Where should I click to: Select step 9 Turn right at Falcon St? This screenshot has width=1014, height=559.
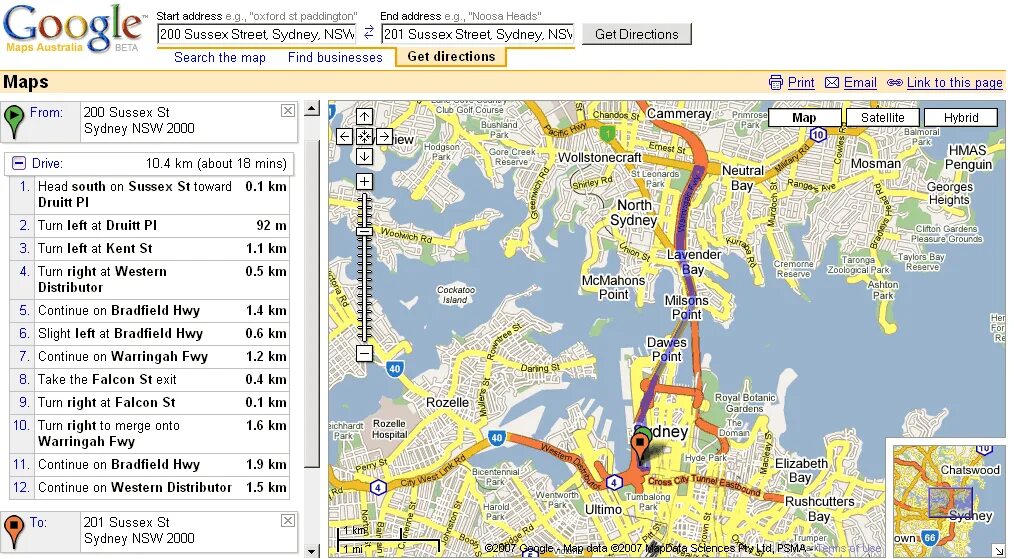coord(149,402)
